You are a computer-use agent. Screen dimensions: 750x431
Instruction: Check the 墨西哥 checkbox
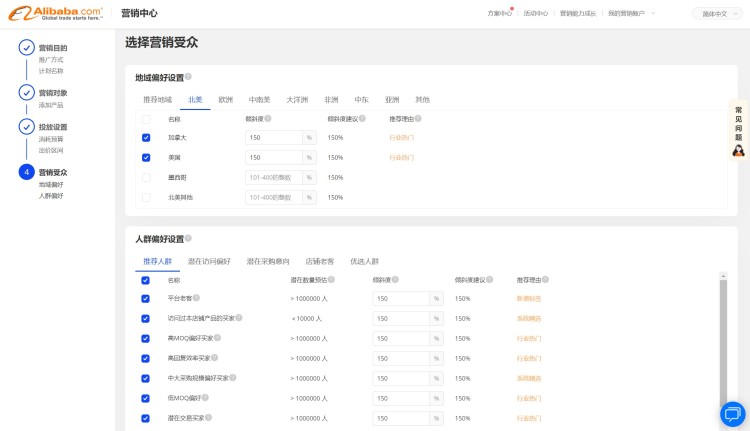click(x=146, y=177)
